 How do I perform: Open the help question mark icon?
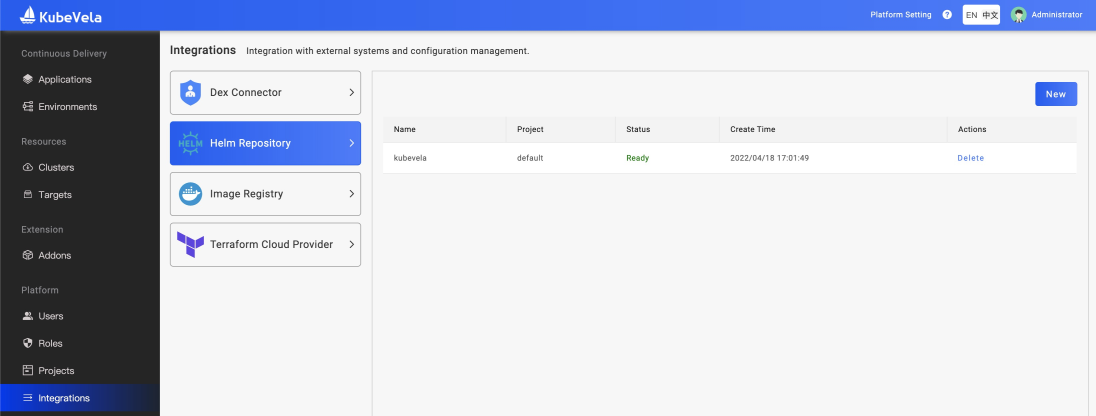coord(947,15)
